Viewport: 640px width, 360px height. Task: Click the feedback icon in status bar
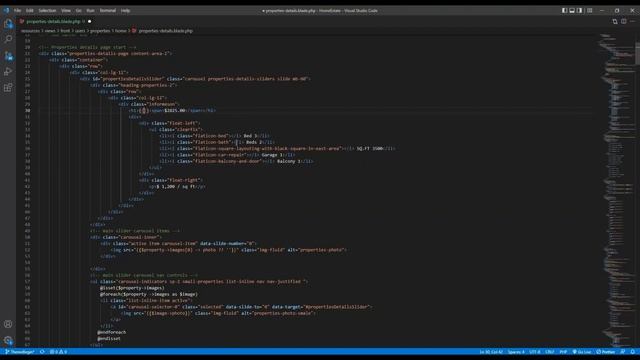(623, 352)
